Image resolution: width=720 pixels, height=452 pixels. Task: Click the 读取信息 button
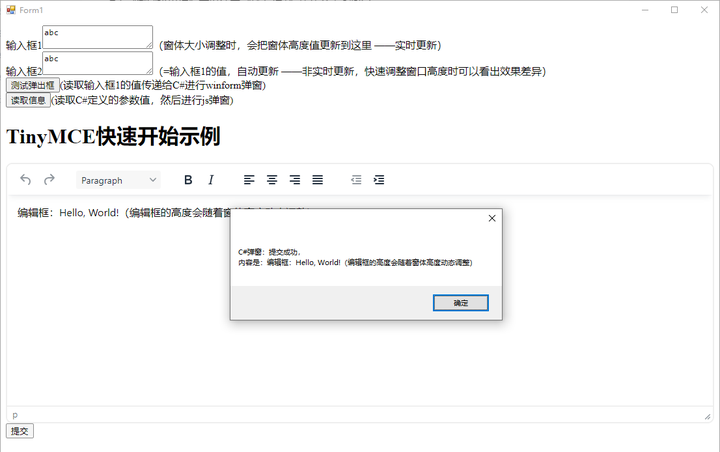(x=28, y=100)
